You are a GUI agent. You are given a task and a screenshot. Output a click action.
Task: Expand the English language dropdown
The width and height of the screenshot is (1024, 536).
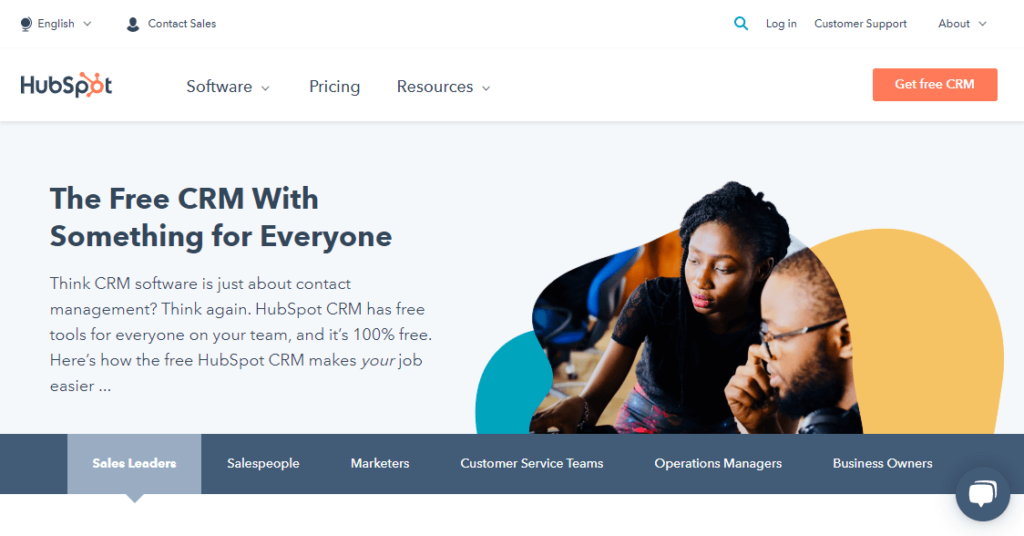click(56, 24)
